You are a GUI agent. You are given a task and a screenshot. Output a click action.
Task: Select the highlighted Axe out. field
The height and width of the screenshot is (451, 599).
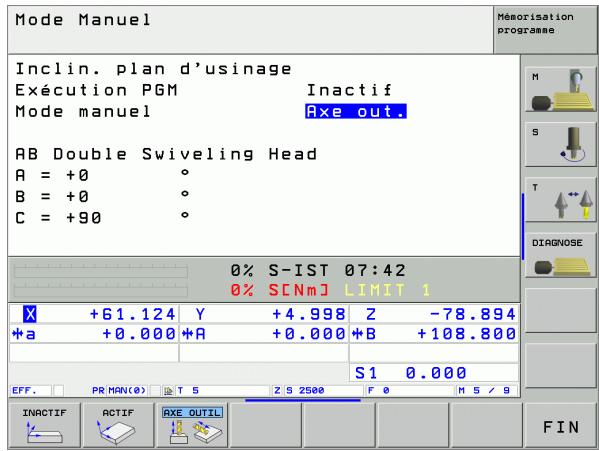tap(356, 111)
